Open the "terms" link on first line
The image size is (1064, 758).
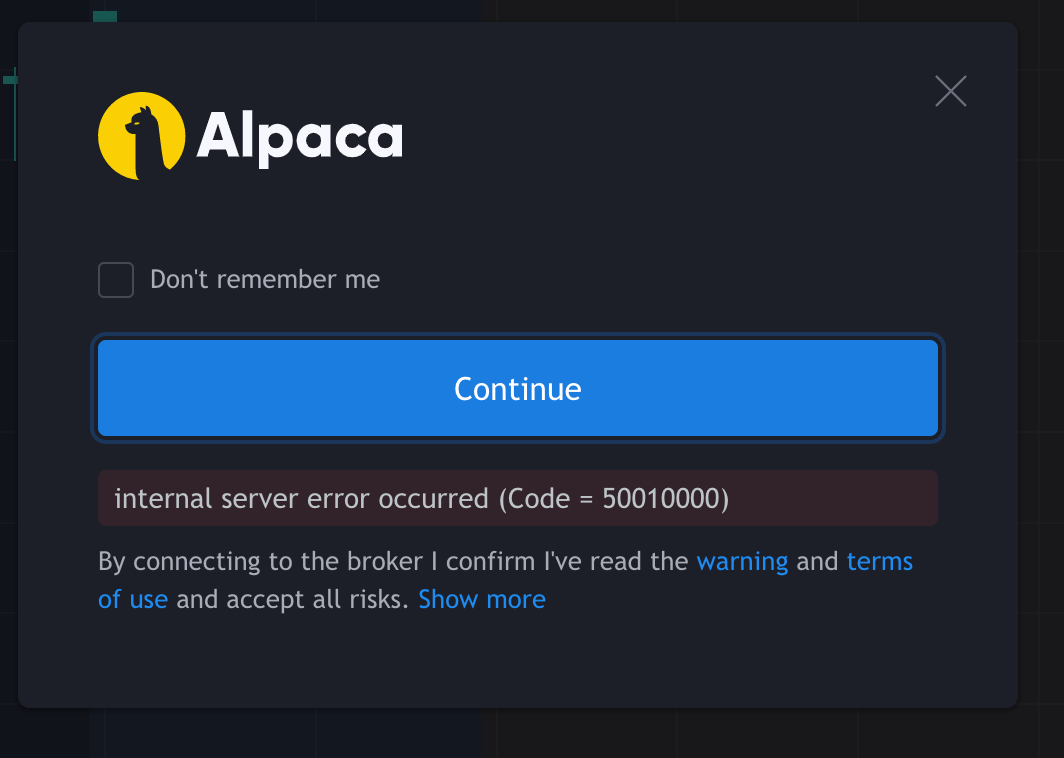coord(880,561)
